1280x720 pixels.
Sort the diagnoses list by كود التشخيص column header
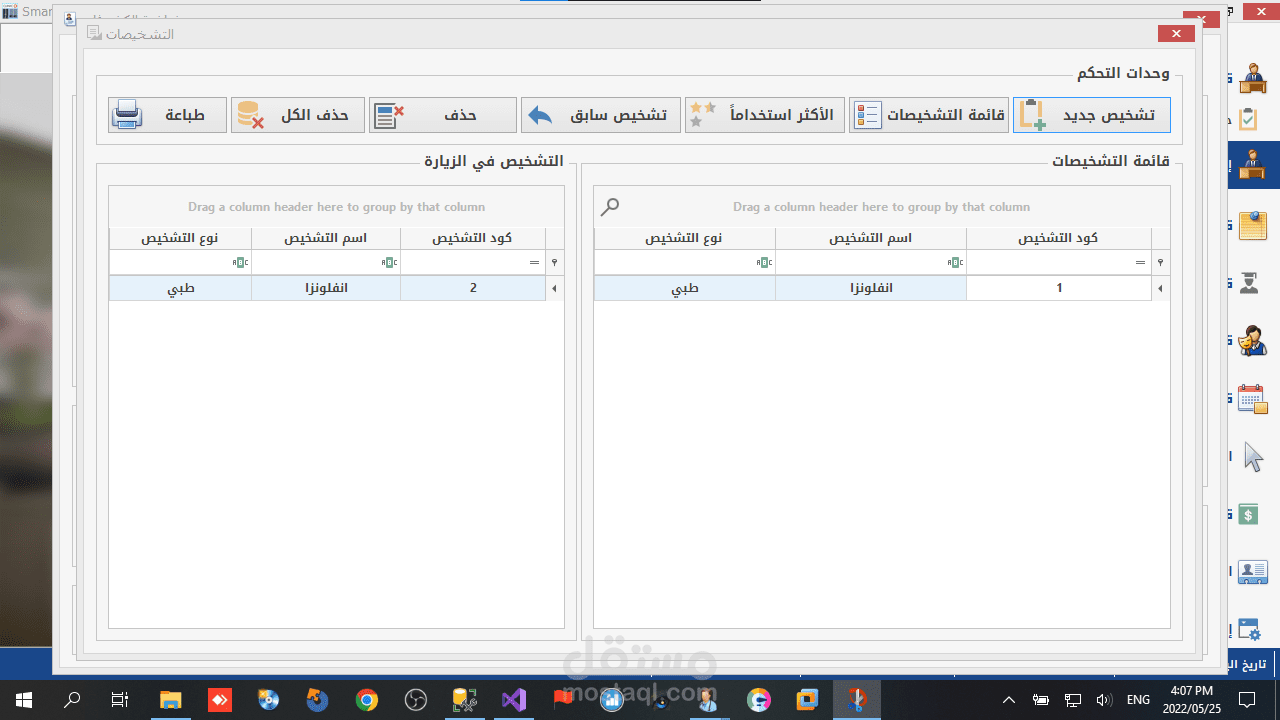pyautogui.click(x=1059, y=238)
